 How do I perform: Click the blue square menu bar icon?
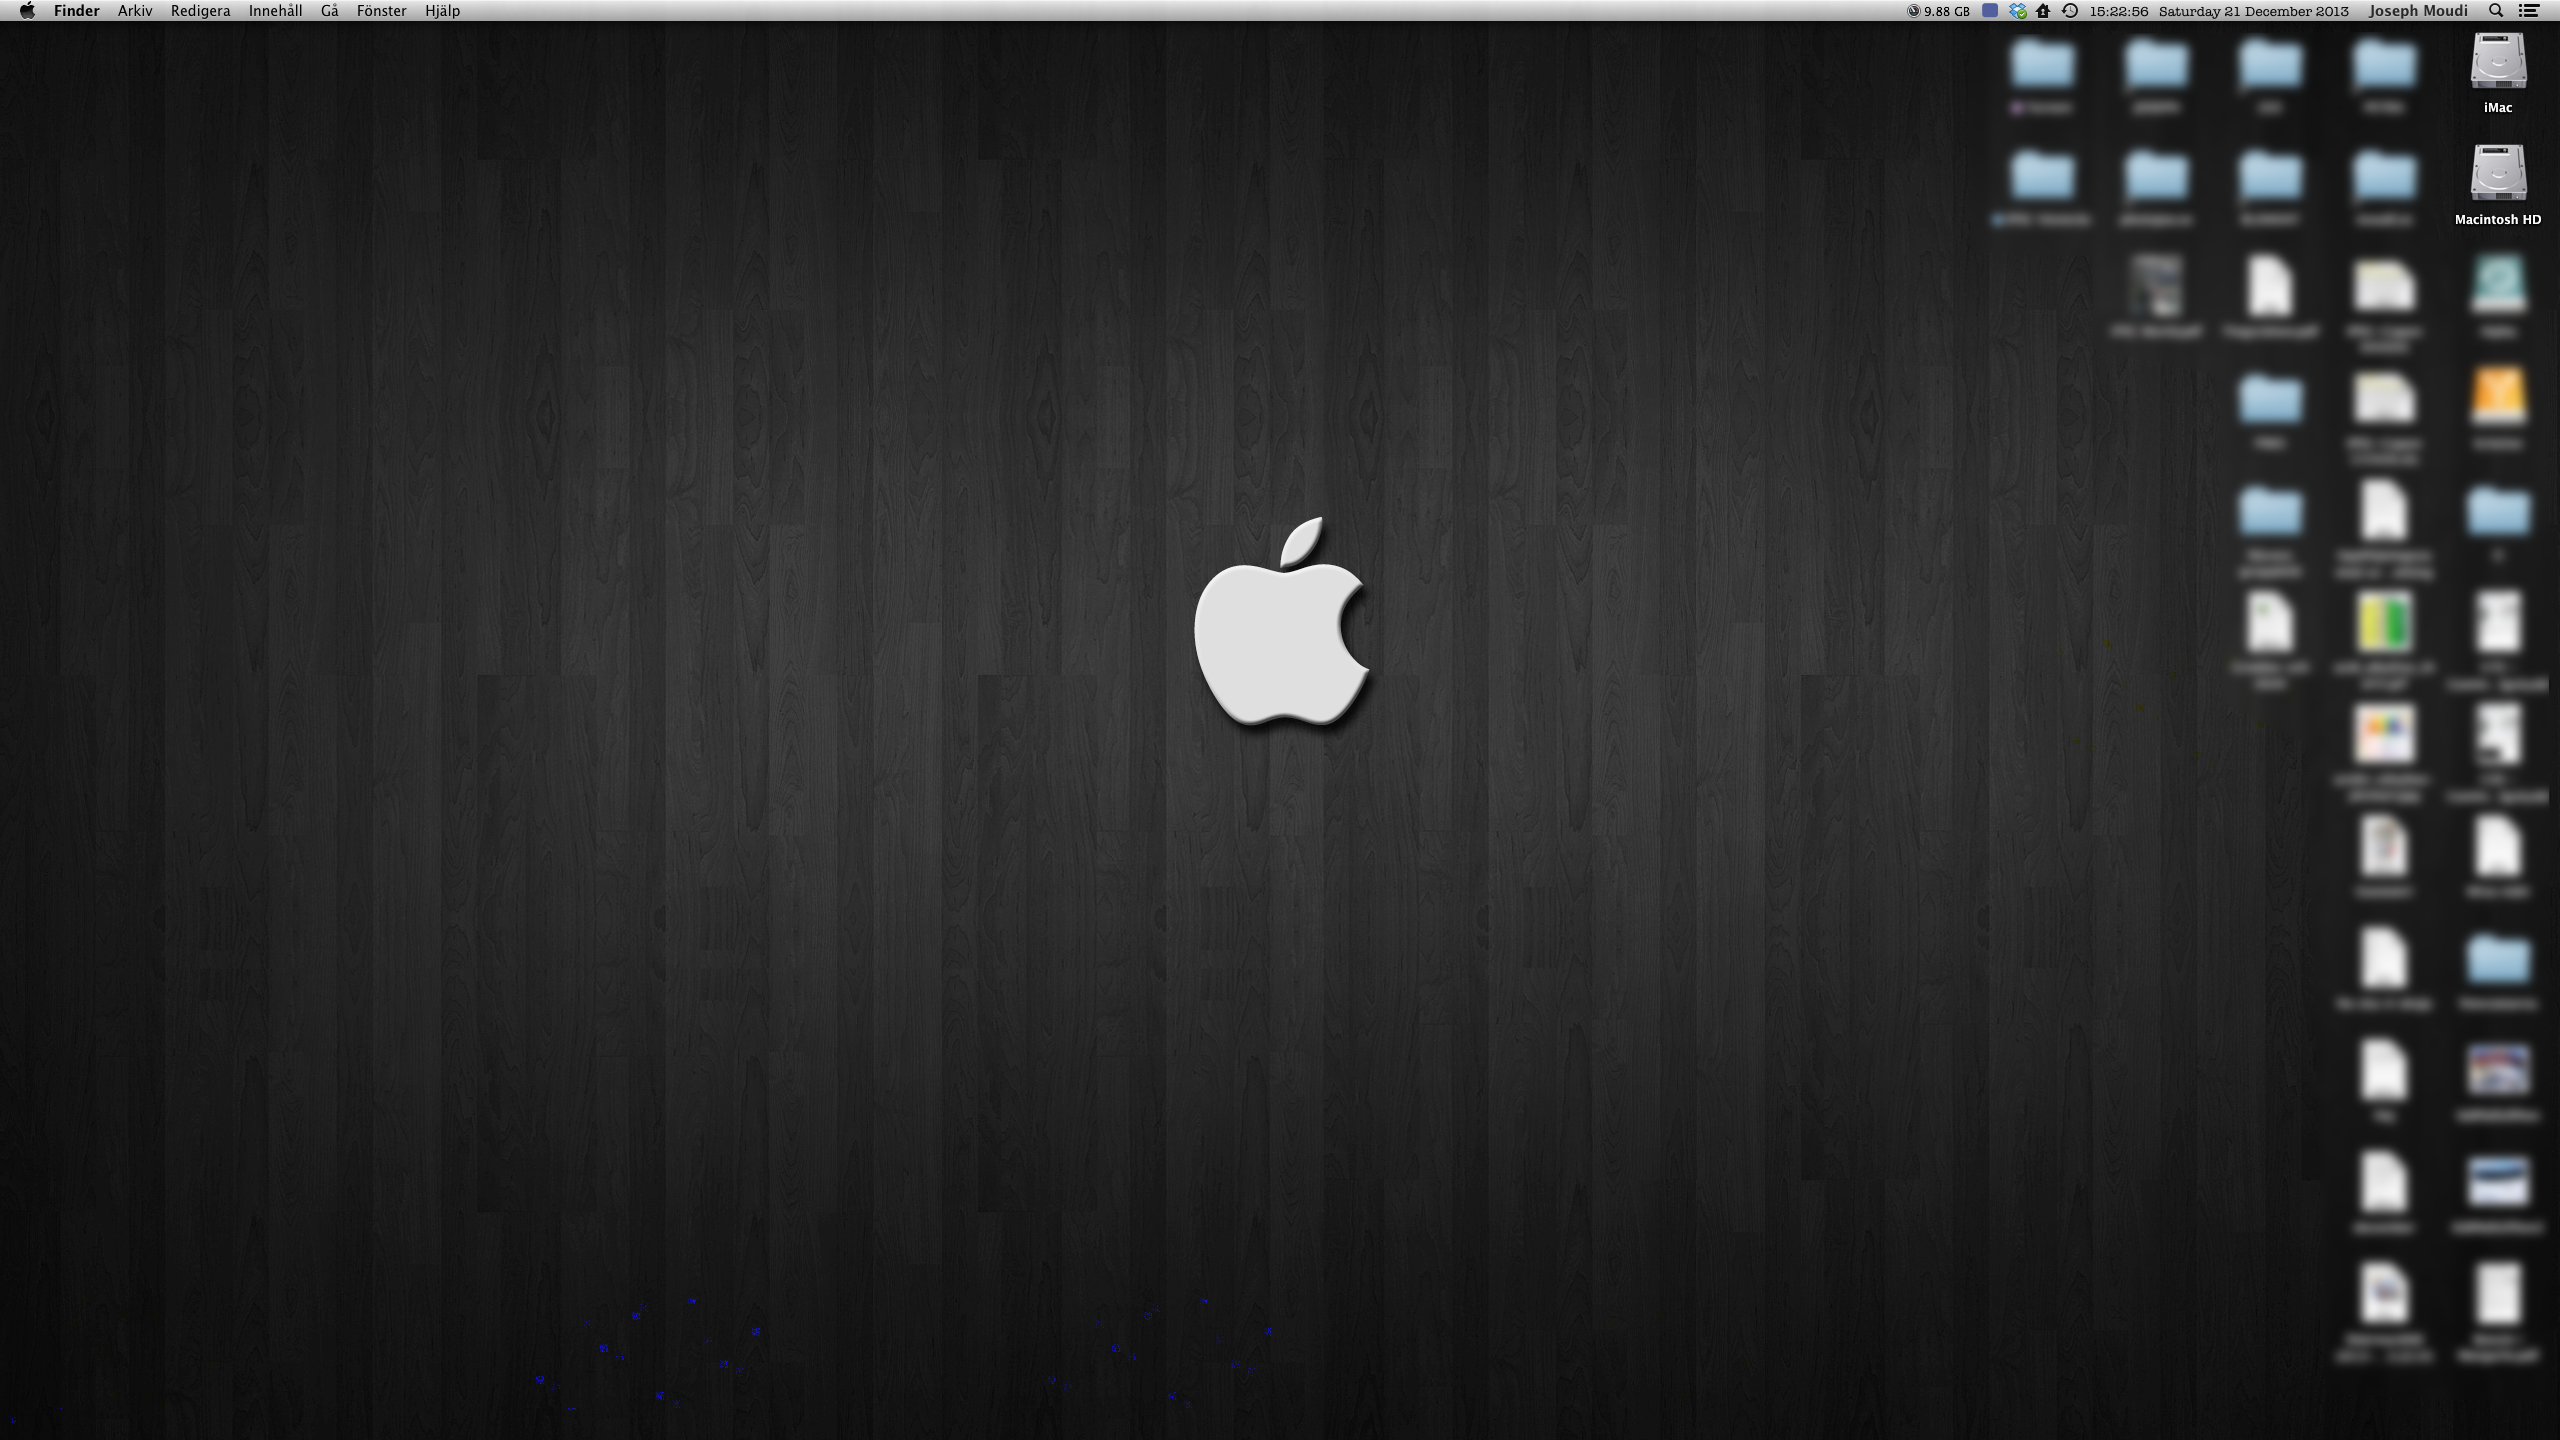(x=1990, y=11)
